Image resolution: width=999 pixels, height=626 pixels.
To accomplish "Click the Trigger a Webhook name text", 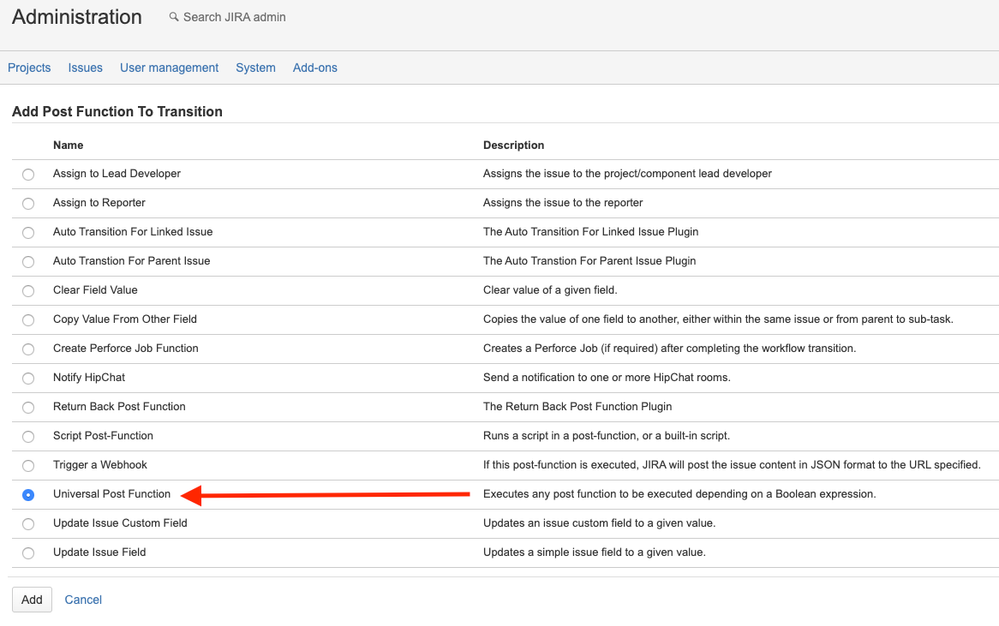I will pos(100,465).
